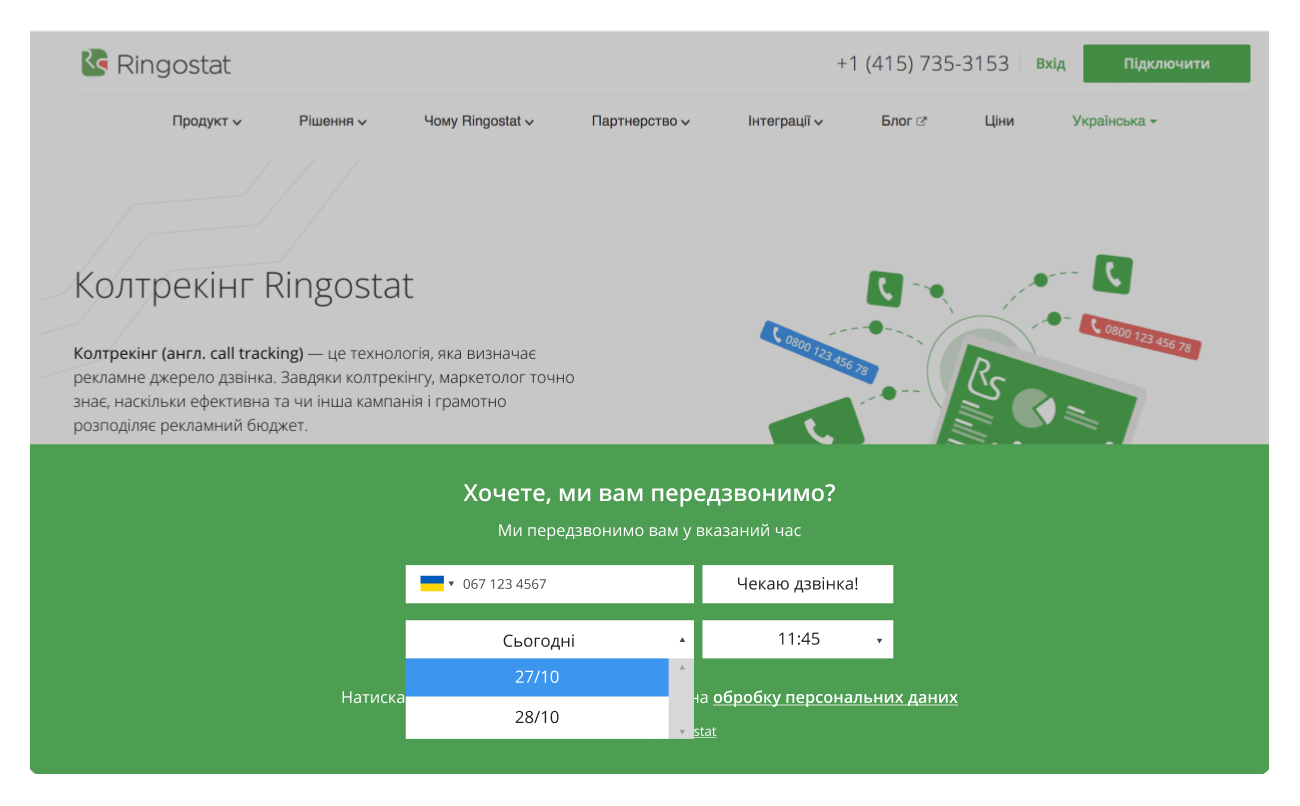Select 28/10 date option
1300x806 pixels.
pos(537,717)
